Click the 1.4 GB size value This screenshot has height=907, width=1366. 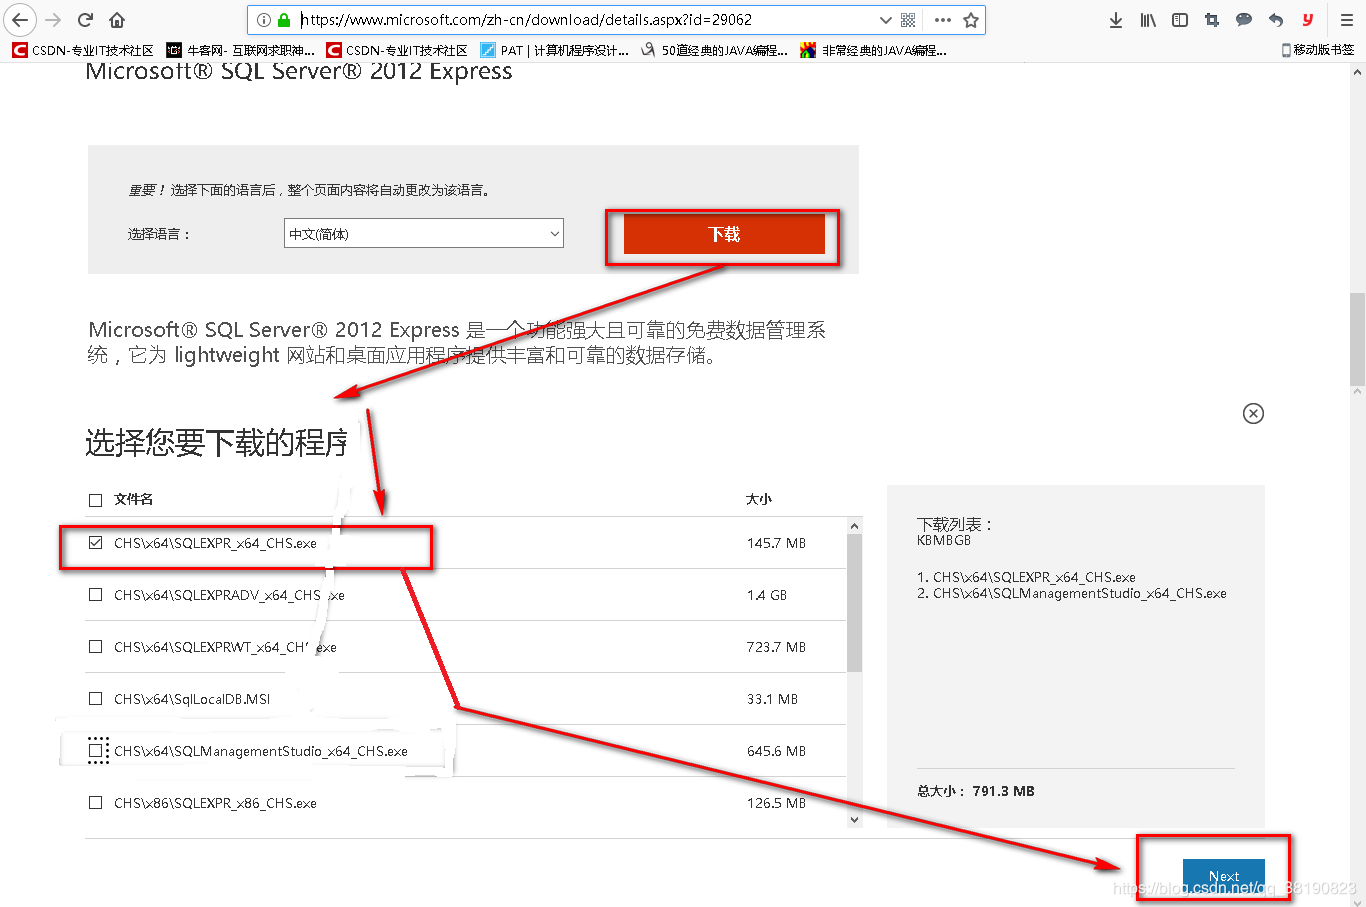pos(767,595)
